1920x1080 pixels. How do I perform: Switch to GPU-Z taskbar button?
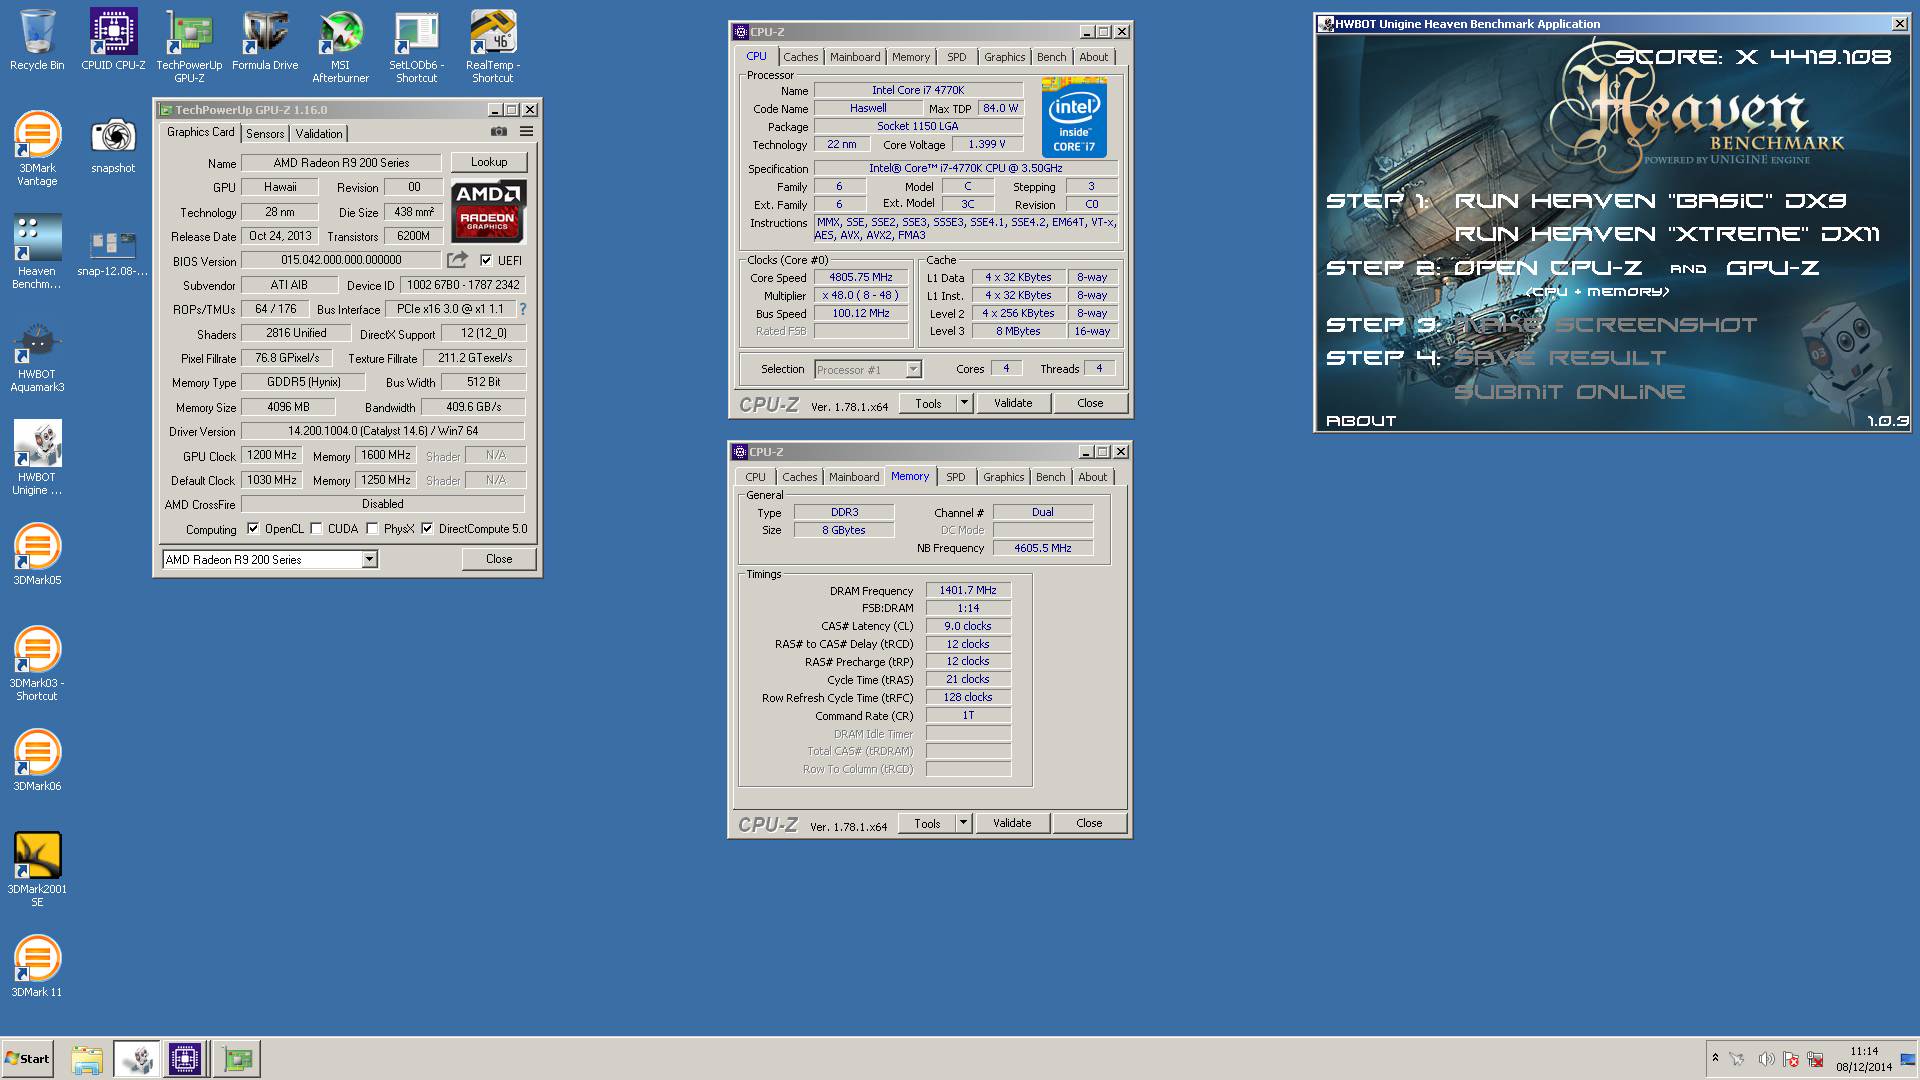238,1059
